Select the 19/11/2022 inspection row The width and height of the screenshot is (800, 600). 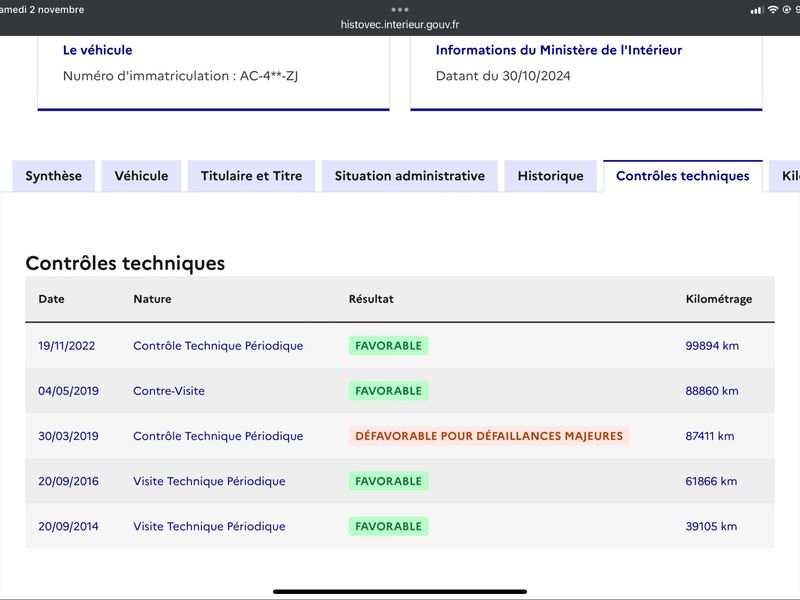(x=400, y=346)
